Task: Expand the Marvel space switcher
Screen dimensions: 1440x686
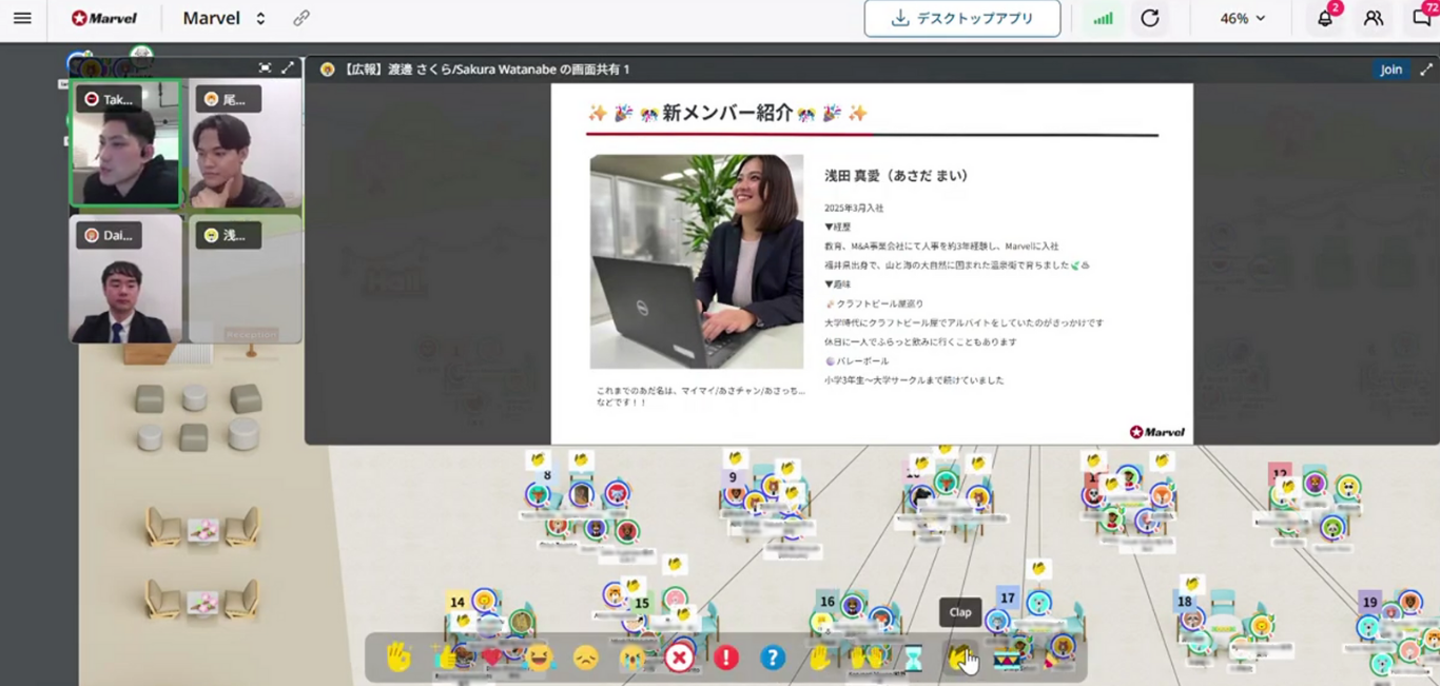Action: (x=261, y=19)
